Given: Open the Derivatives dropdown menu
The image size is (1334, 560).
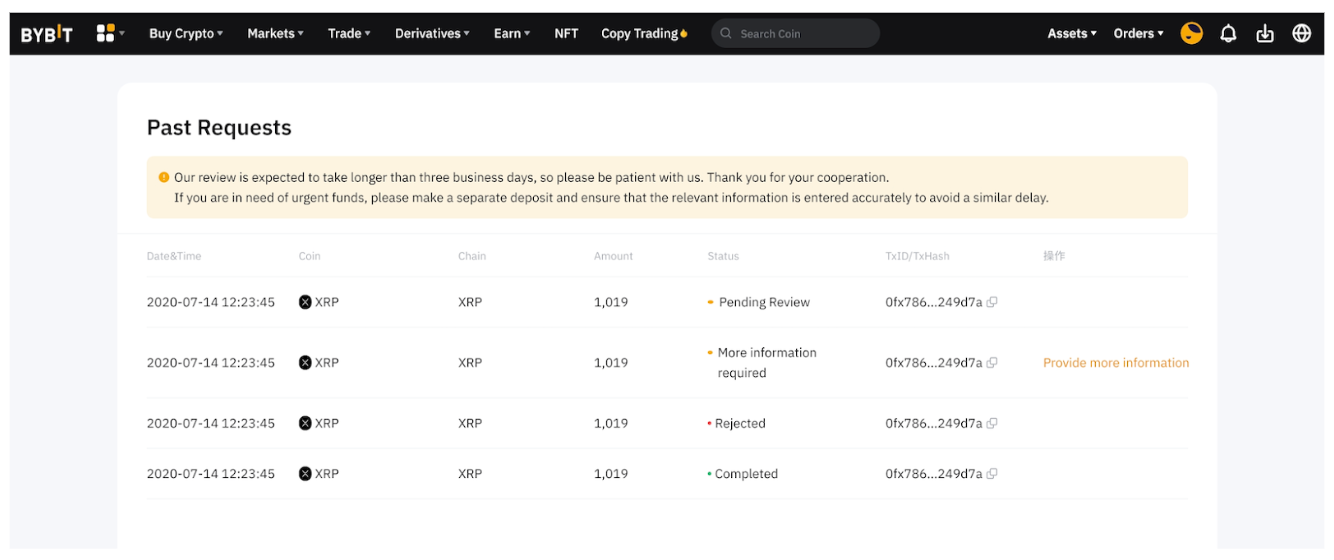Looking at the screenshot, I should point(432,33).
